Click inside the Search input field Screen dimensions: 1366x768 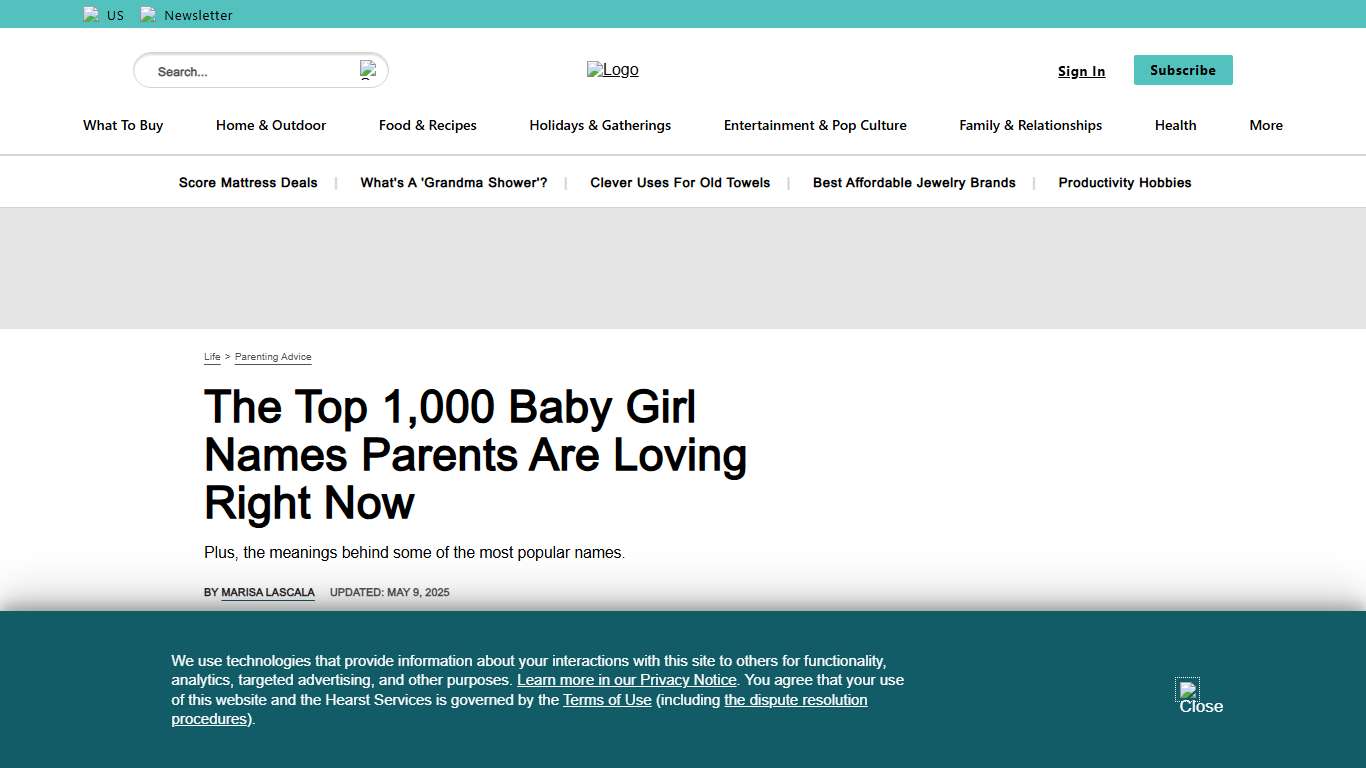[x=240, y=70]
